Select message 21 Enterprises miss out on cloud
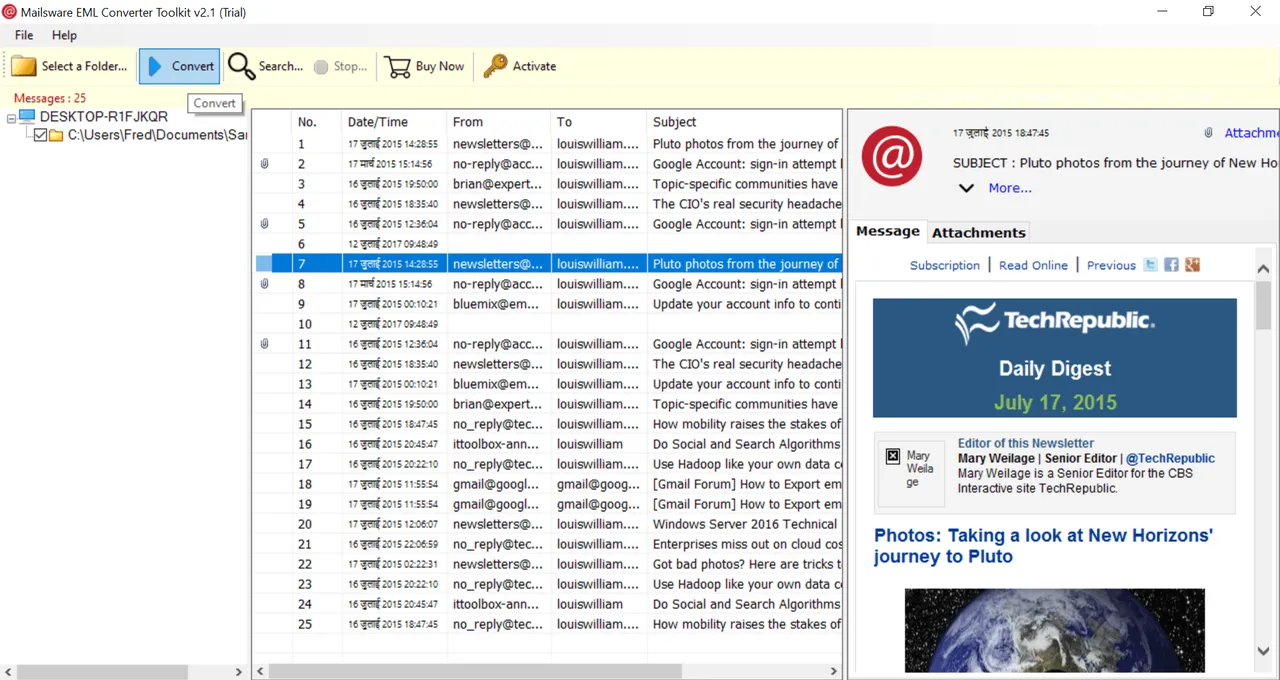1280x680 pixels. coord(547,544)
